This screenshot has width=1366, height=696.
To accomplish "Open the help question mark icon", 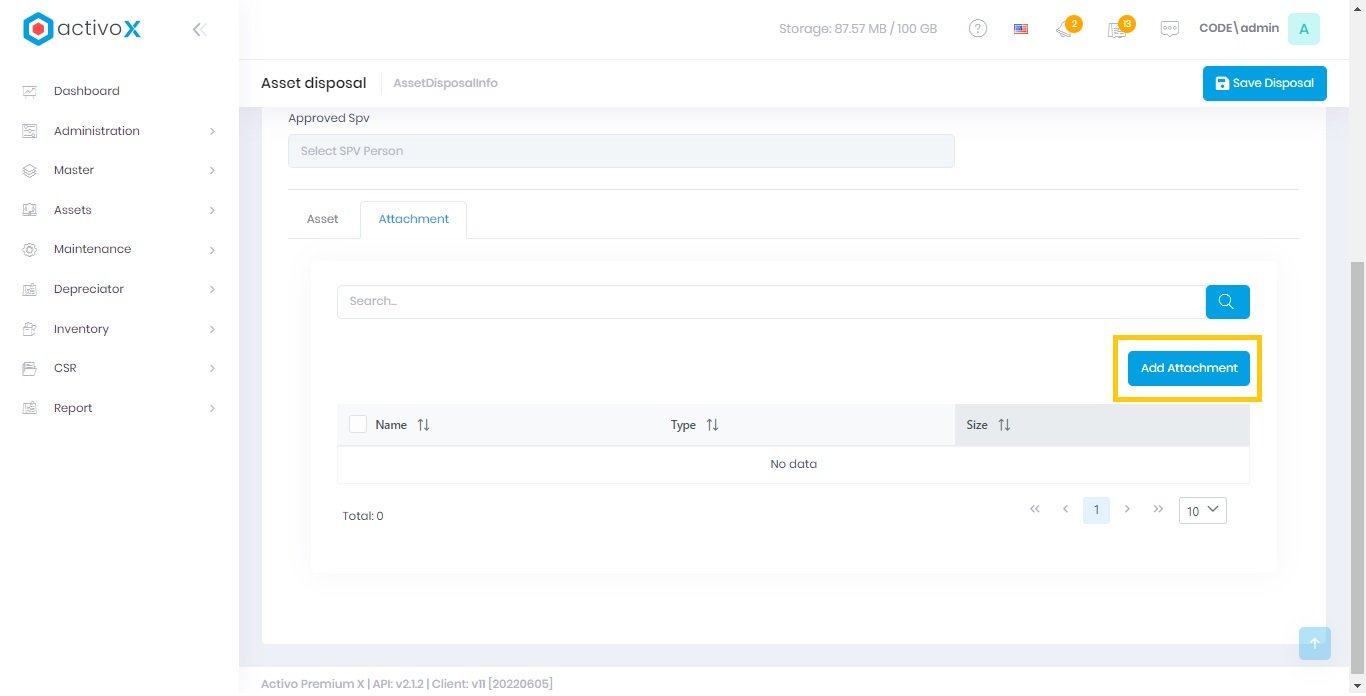I will tap(978, 29).
